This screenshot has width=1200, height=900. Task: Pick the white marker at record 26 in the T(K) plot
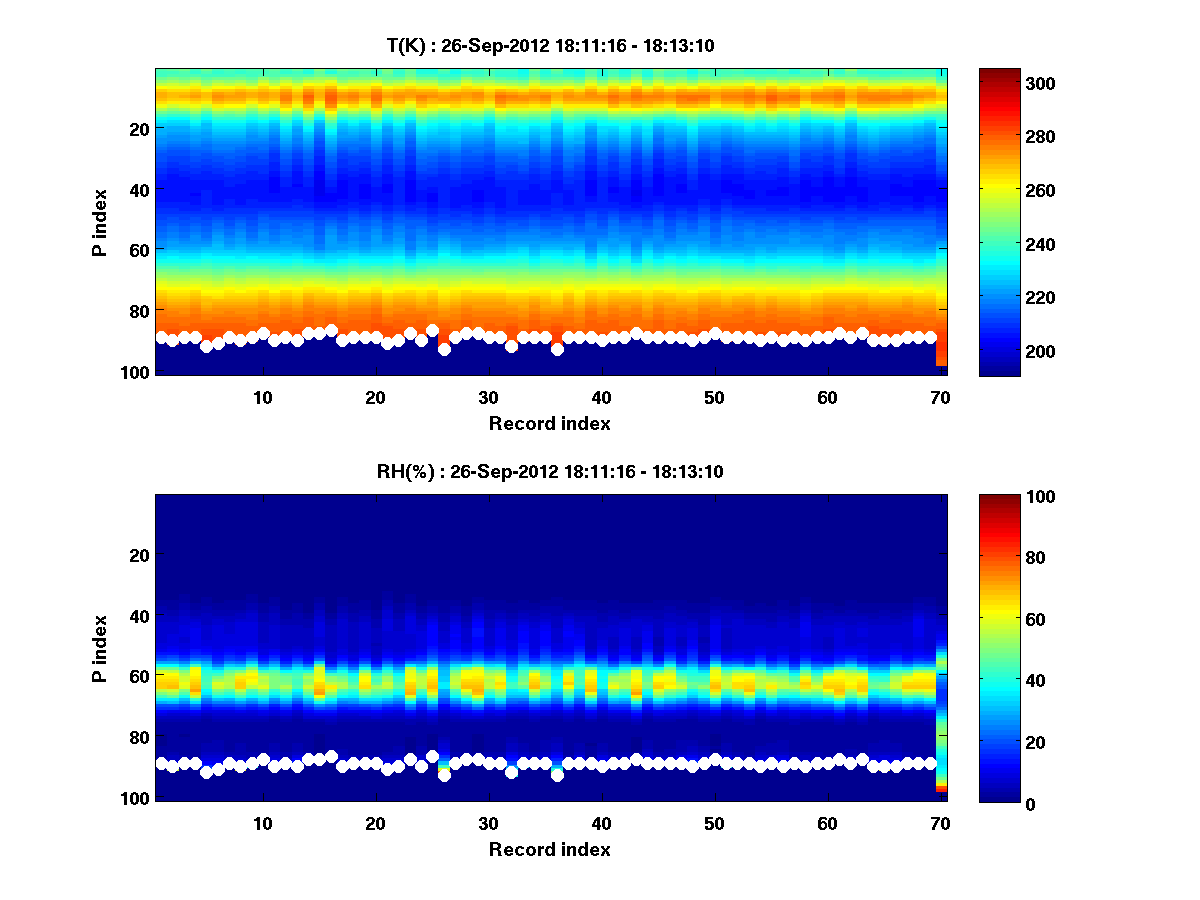[444, 349]
